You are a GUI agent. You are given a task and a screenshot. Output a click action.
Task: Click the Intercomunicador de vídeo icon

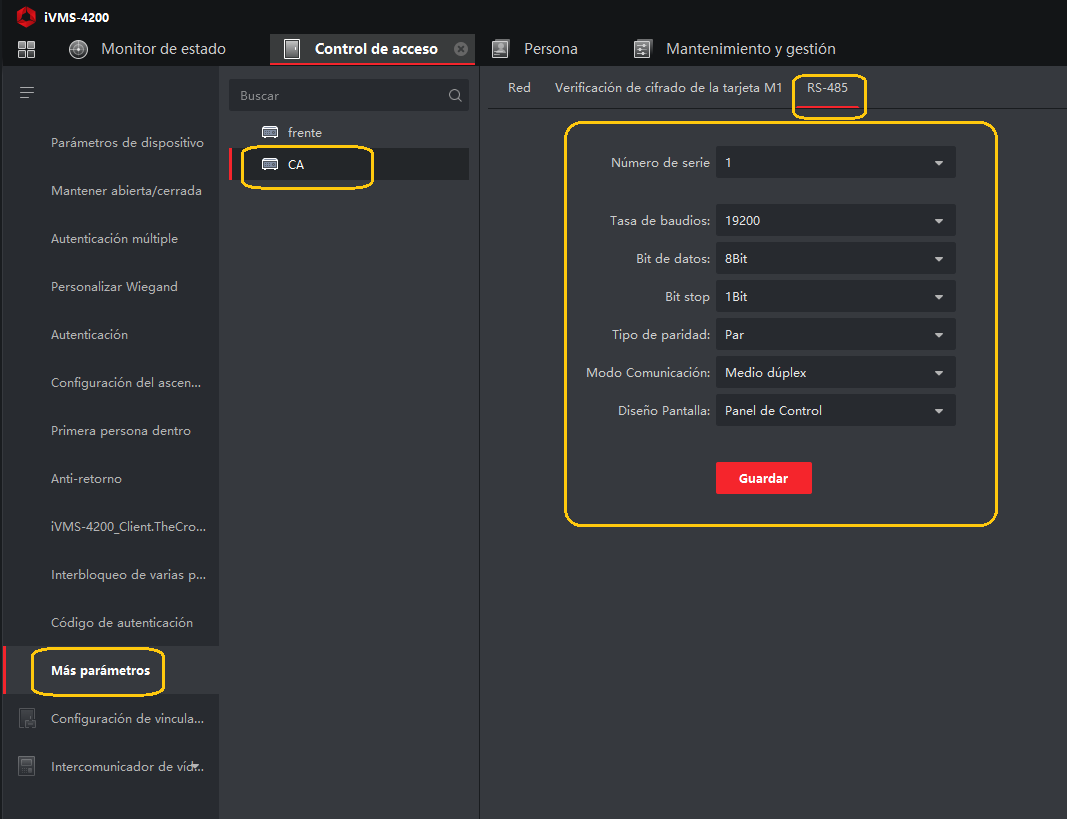click(x=27, y=767)
